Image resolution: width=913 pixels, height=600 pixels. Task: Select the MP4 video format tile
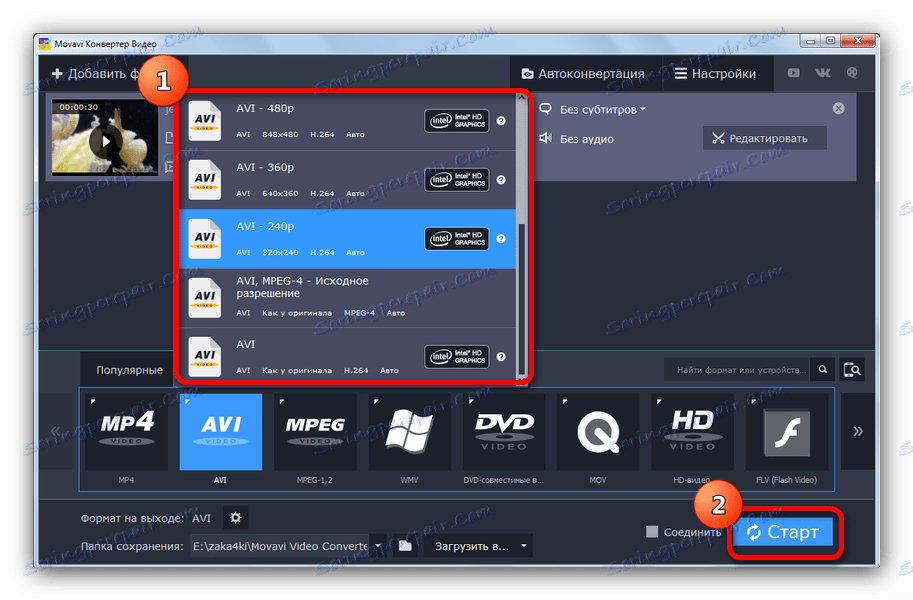(x=126, y=432)
